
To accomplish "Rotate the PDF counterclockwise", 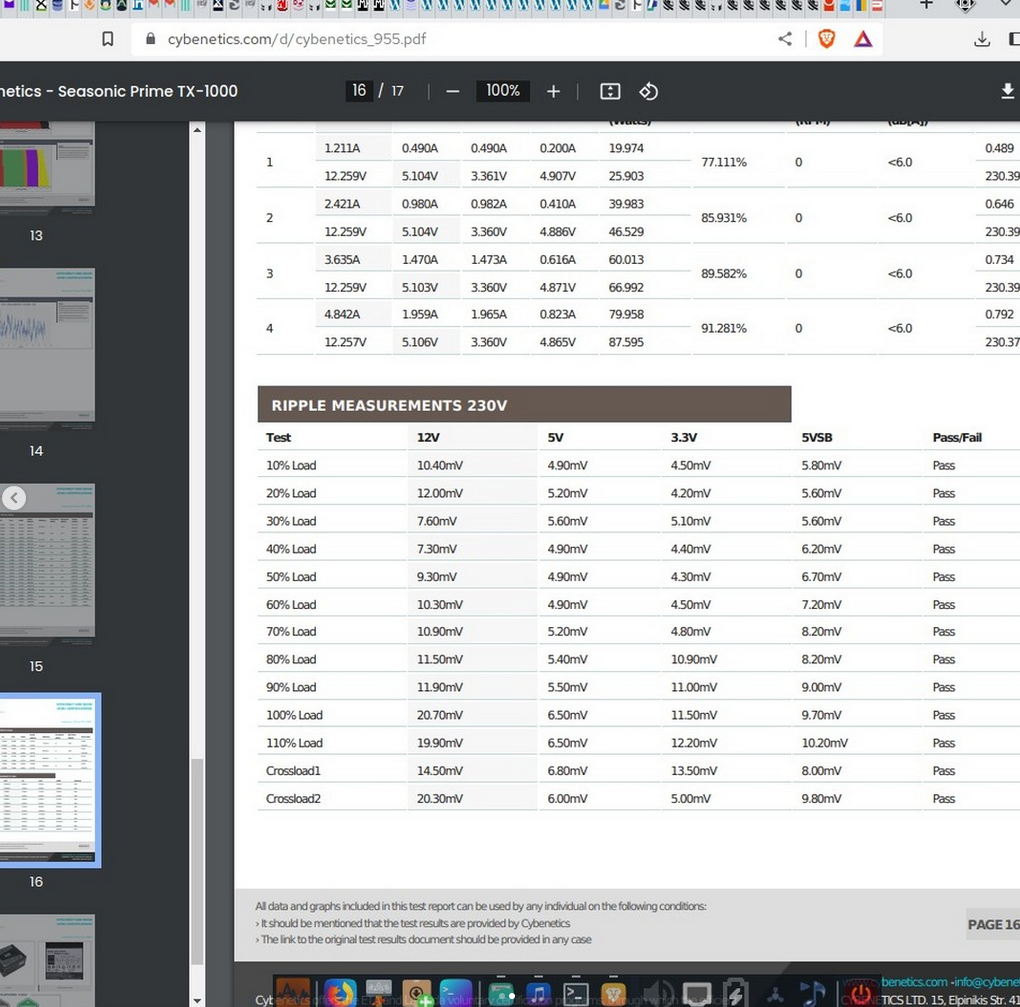I will 648,91.
